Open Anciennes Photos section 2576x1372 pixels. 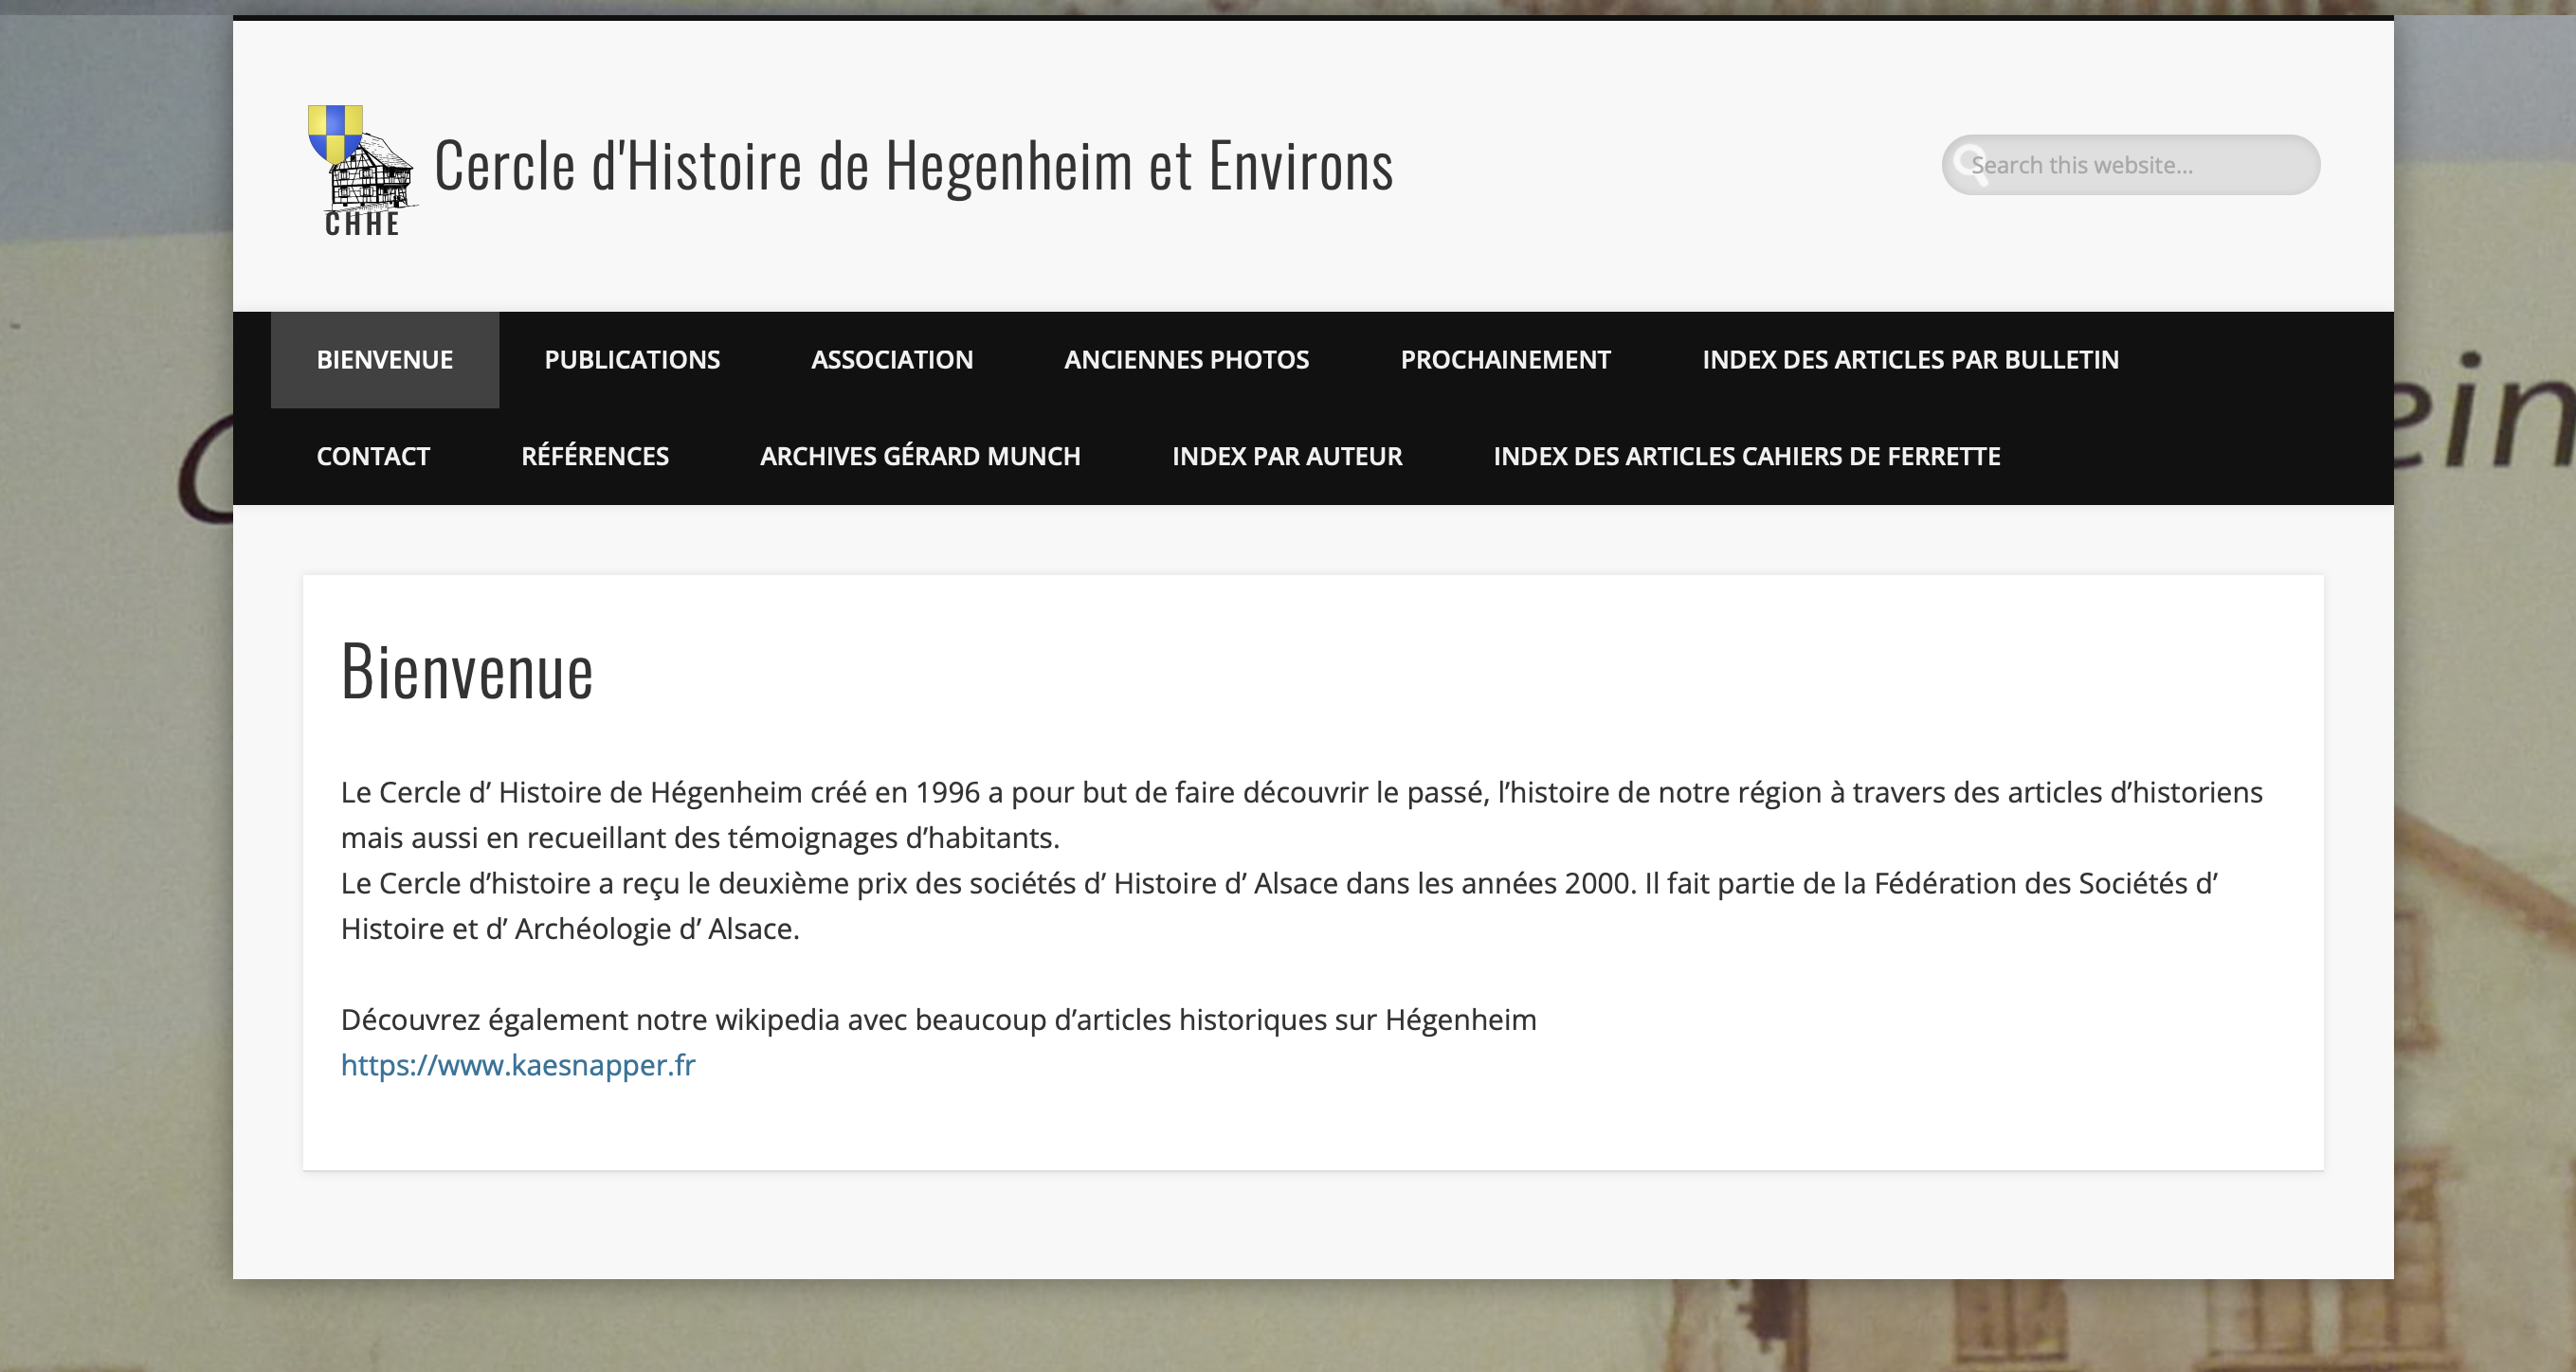1186,360
